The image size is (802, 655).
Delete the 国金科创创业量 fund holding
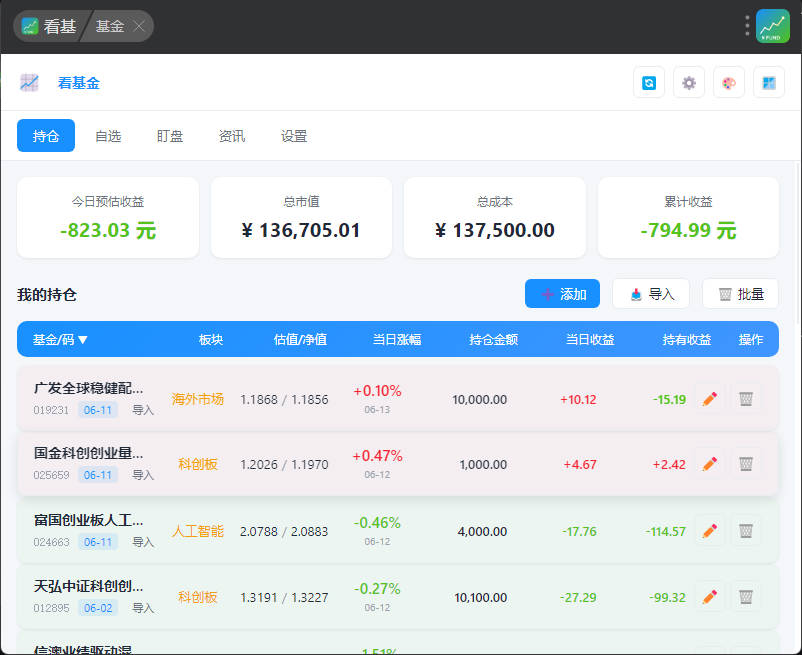[x=746, y=464]
